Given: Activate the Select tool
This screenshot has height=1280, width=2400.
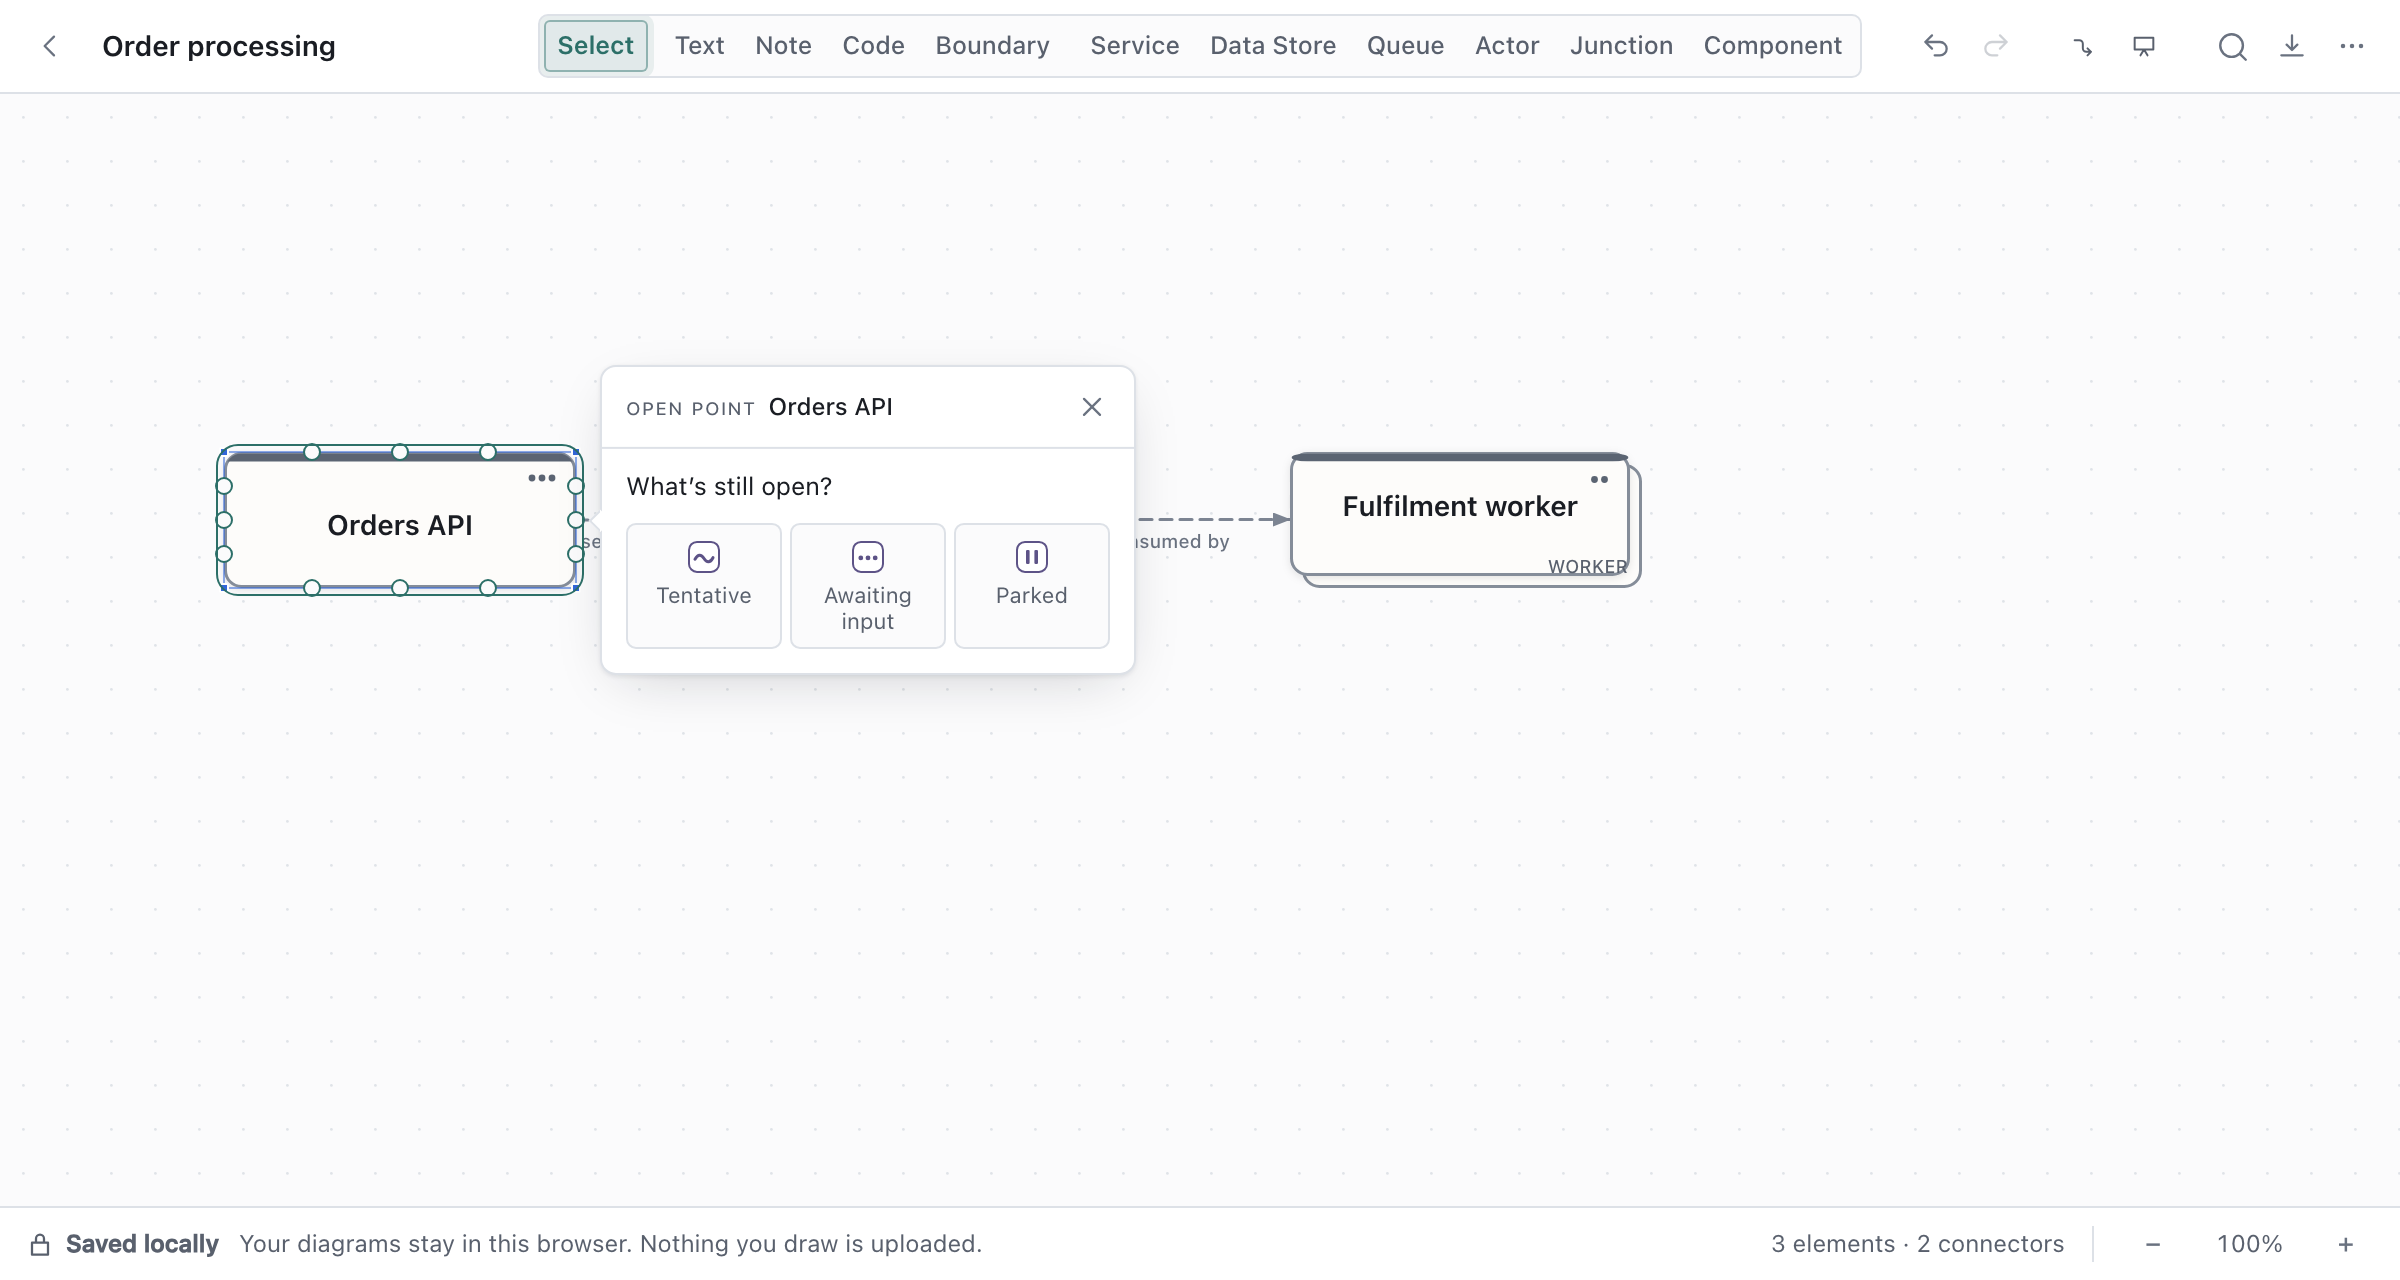Looking at the screenshot, I should coord(596,46).
